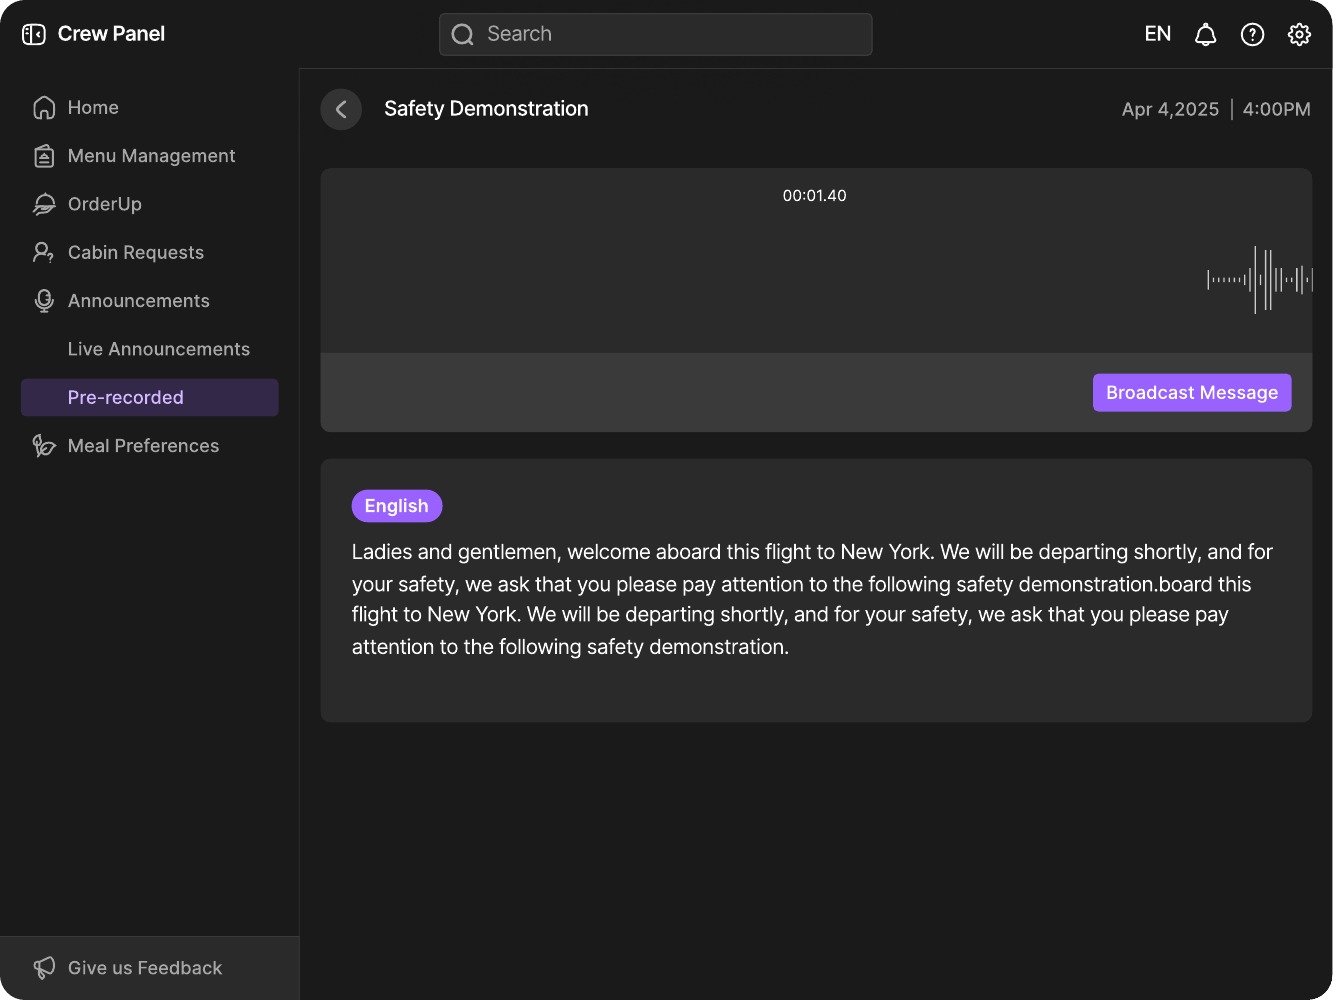Viewport: 1333px width, 1000px height.
Task: Click the Announcements microphone icon
Action: (x=44, y=301)
